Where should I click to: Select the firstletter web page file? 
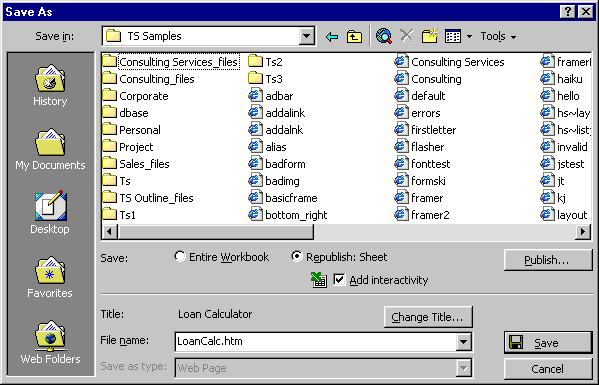point(425,130)
